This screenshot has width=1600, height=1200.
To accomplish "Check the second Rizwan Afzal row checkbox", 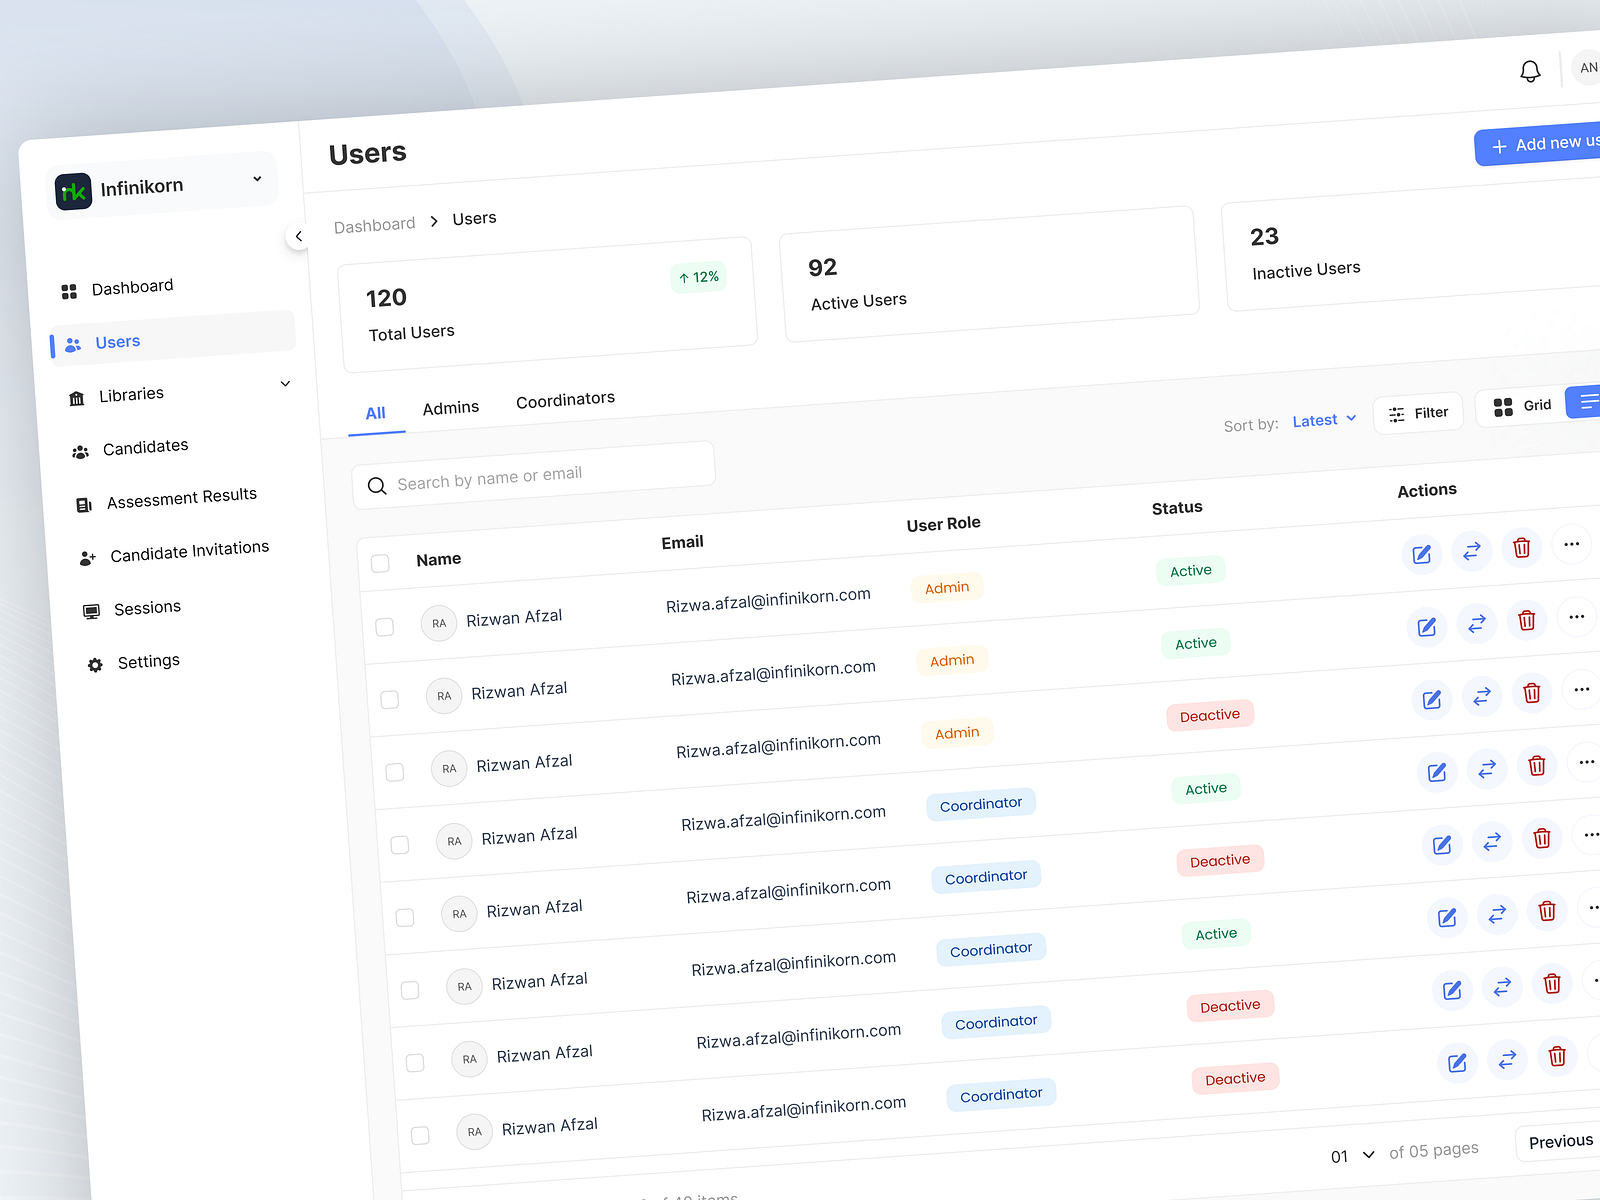I will point(390,700).
